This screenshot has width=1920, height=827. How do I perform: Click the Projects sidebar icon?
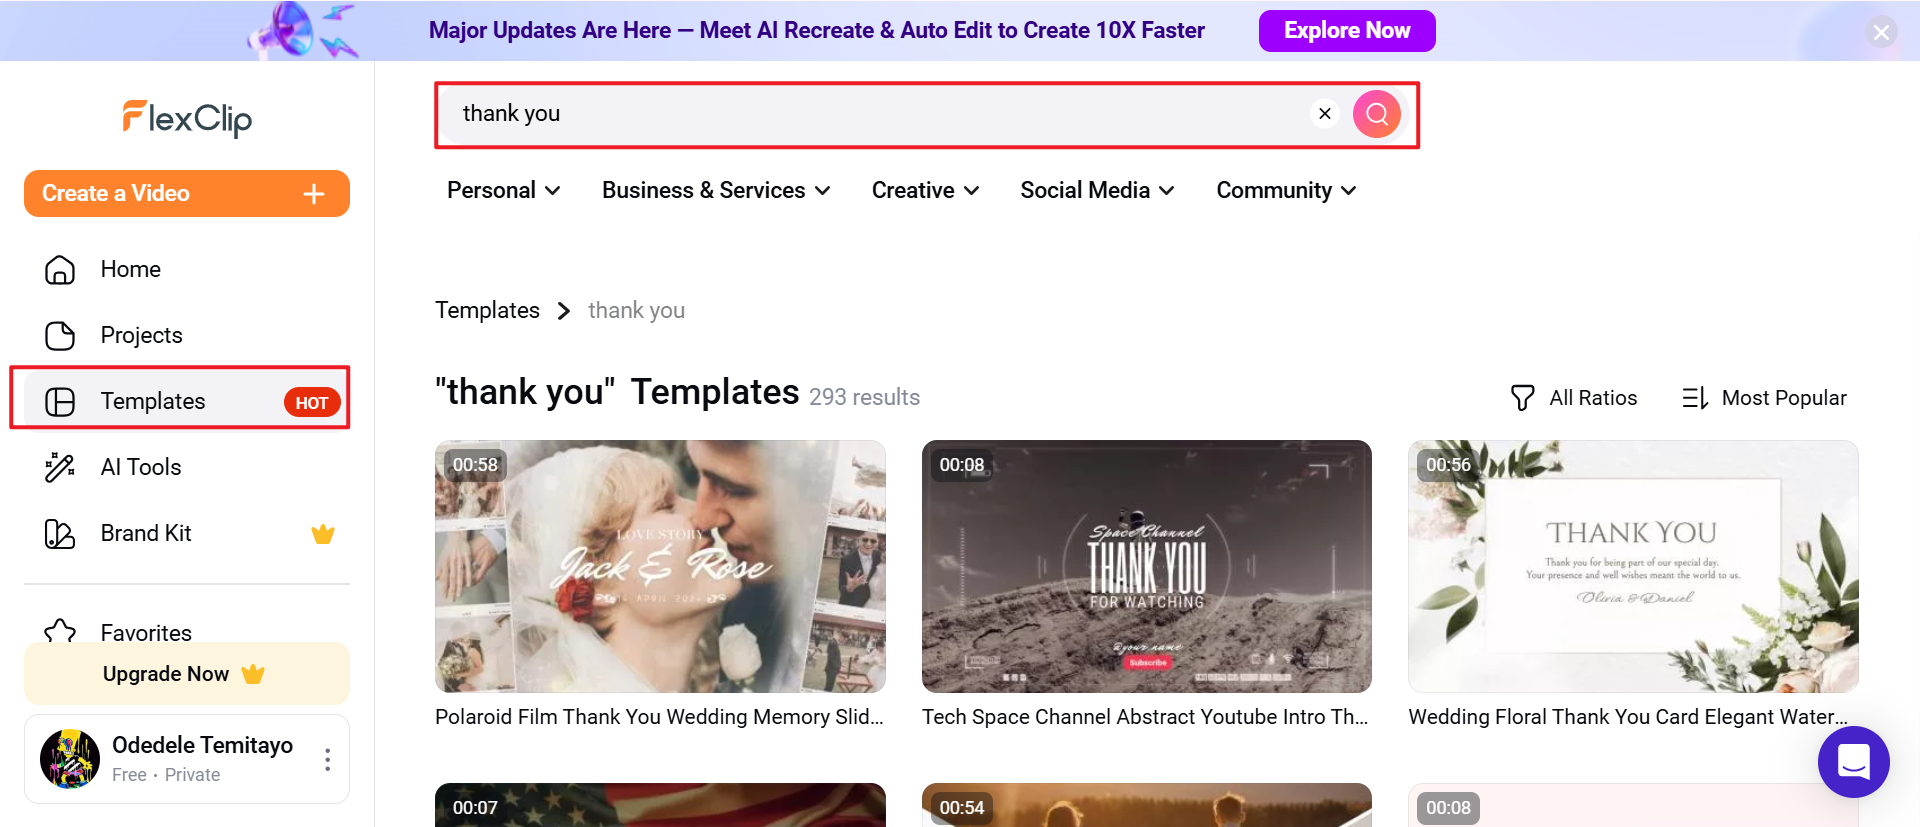(x=60, y=336)
